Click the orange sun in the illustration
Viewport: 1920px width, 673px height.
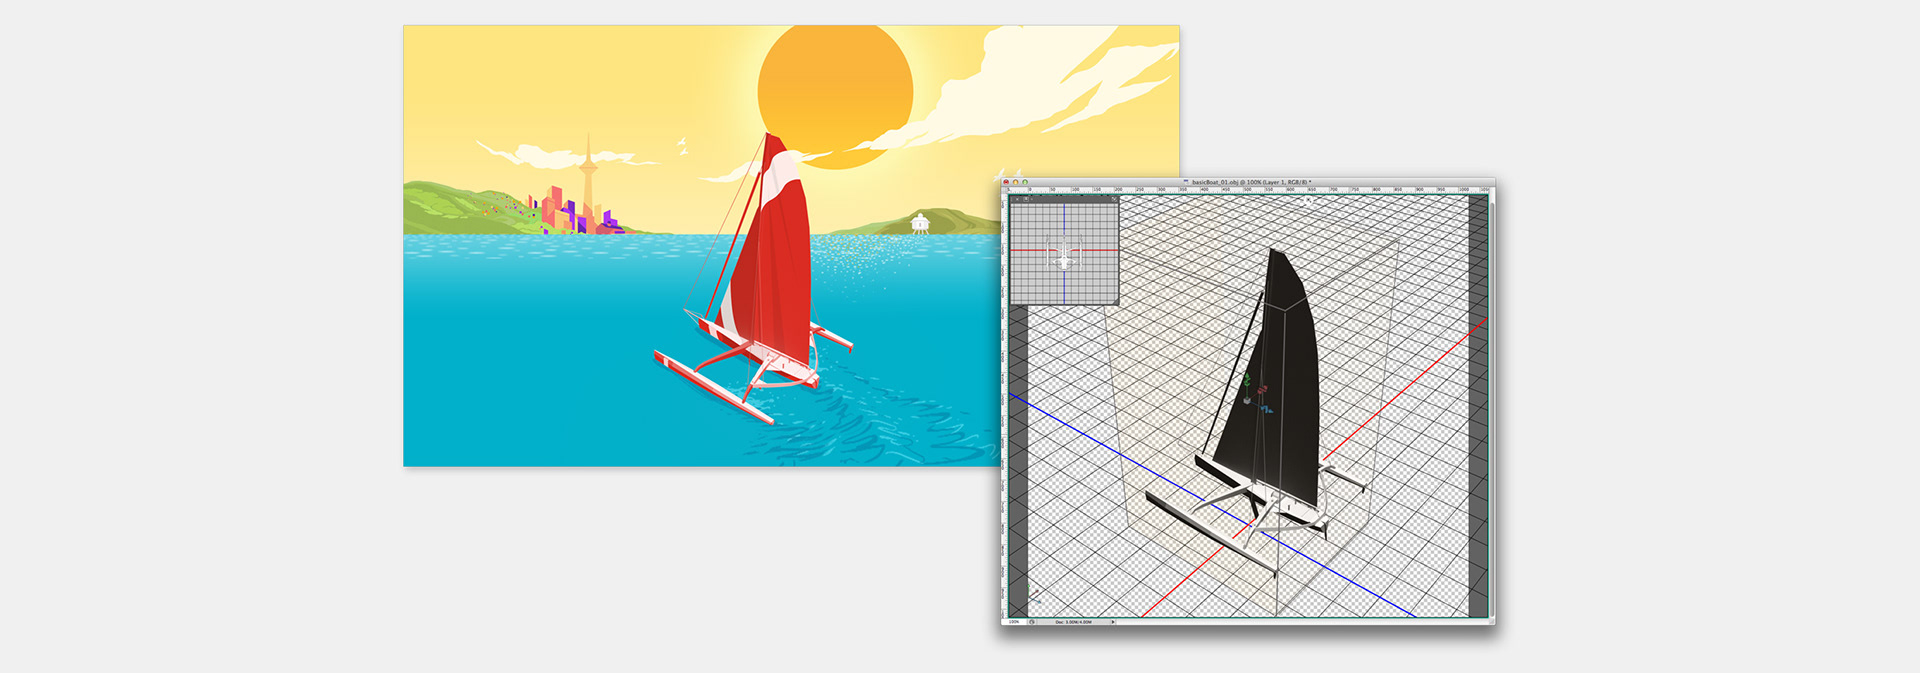(x=835, y=95)
